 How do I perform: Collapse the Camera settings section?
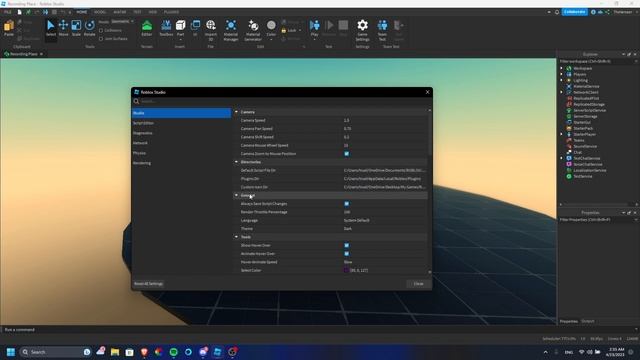point(236,112)
